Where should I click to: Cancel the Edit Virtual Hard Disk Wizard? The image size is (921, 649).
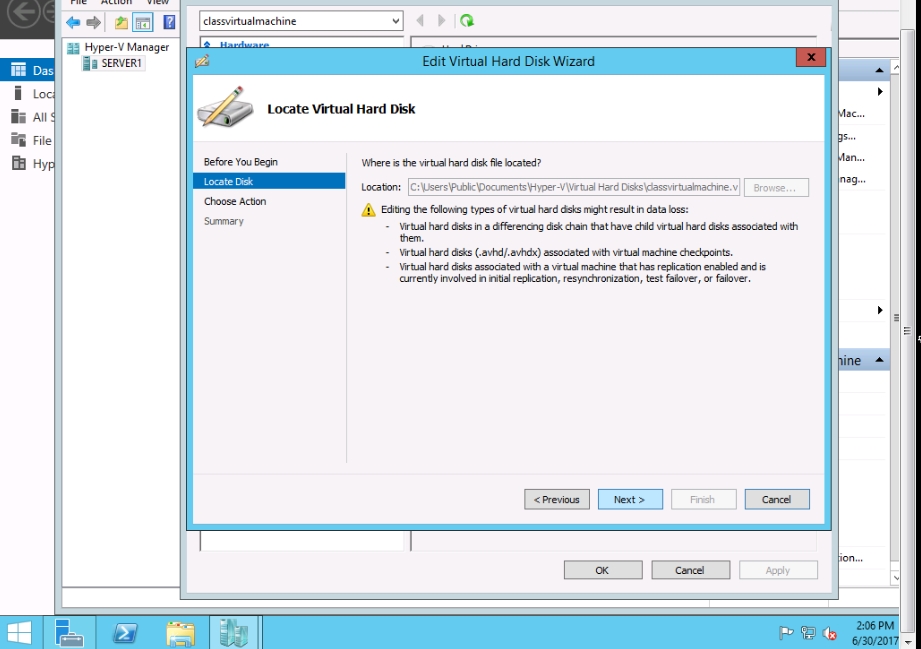pyautogui.click(x=777, y=499)
